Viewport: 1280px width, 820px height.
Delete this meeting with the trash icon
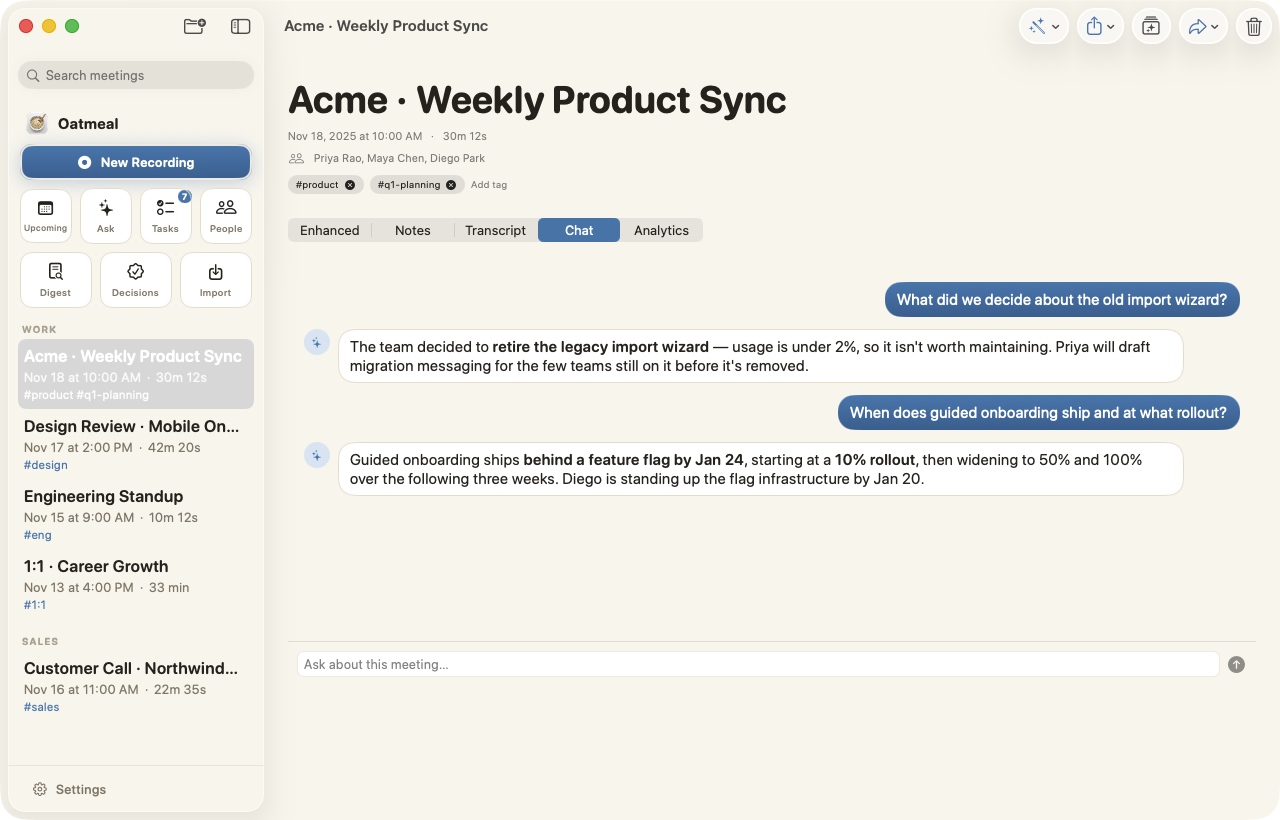pyautogui.click(x=1254, y=27)
